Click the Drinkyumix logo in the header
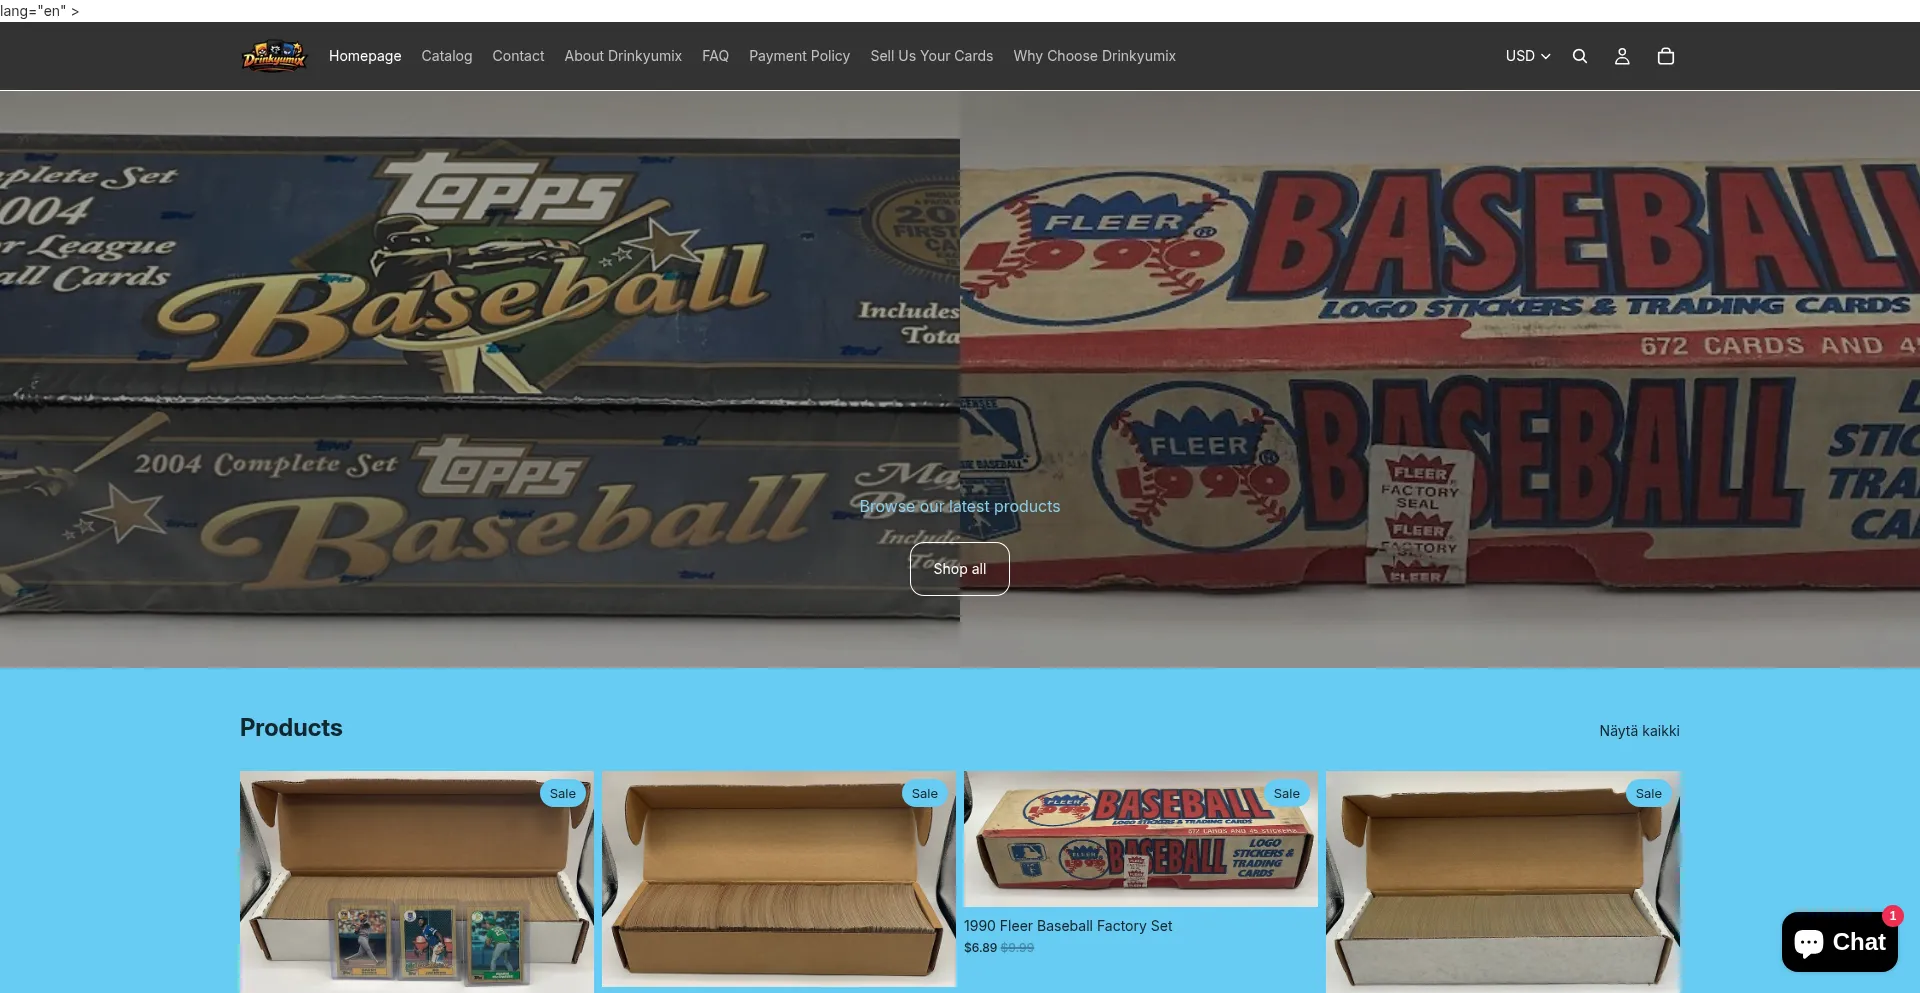Viewport: 1920px width, 993px height. click(274, 56)
